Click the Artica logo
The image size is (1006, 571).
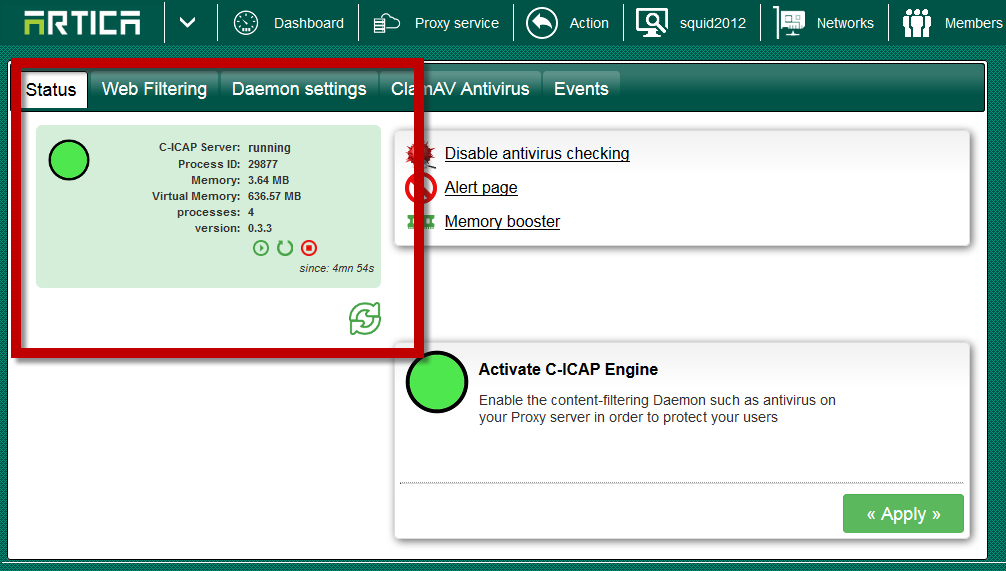82,23
